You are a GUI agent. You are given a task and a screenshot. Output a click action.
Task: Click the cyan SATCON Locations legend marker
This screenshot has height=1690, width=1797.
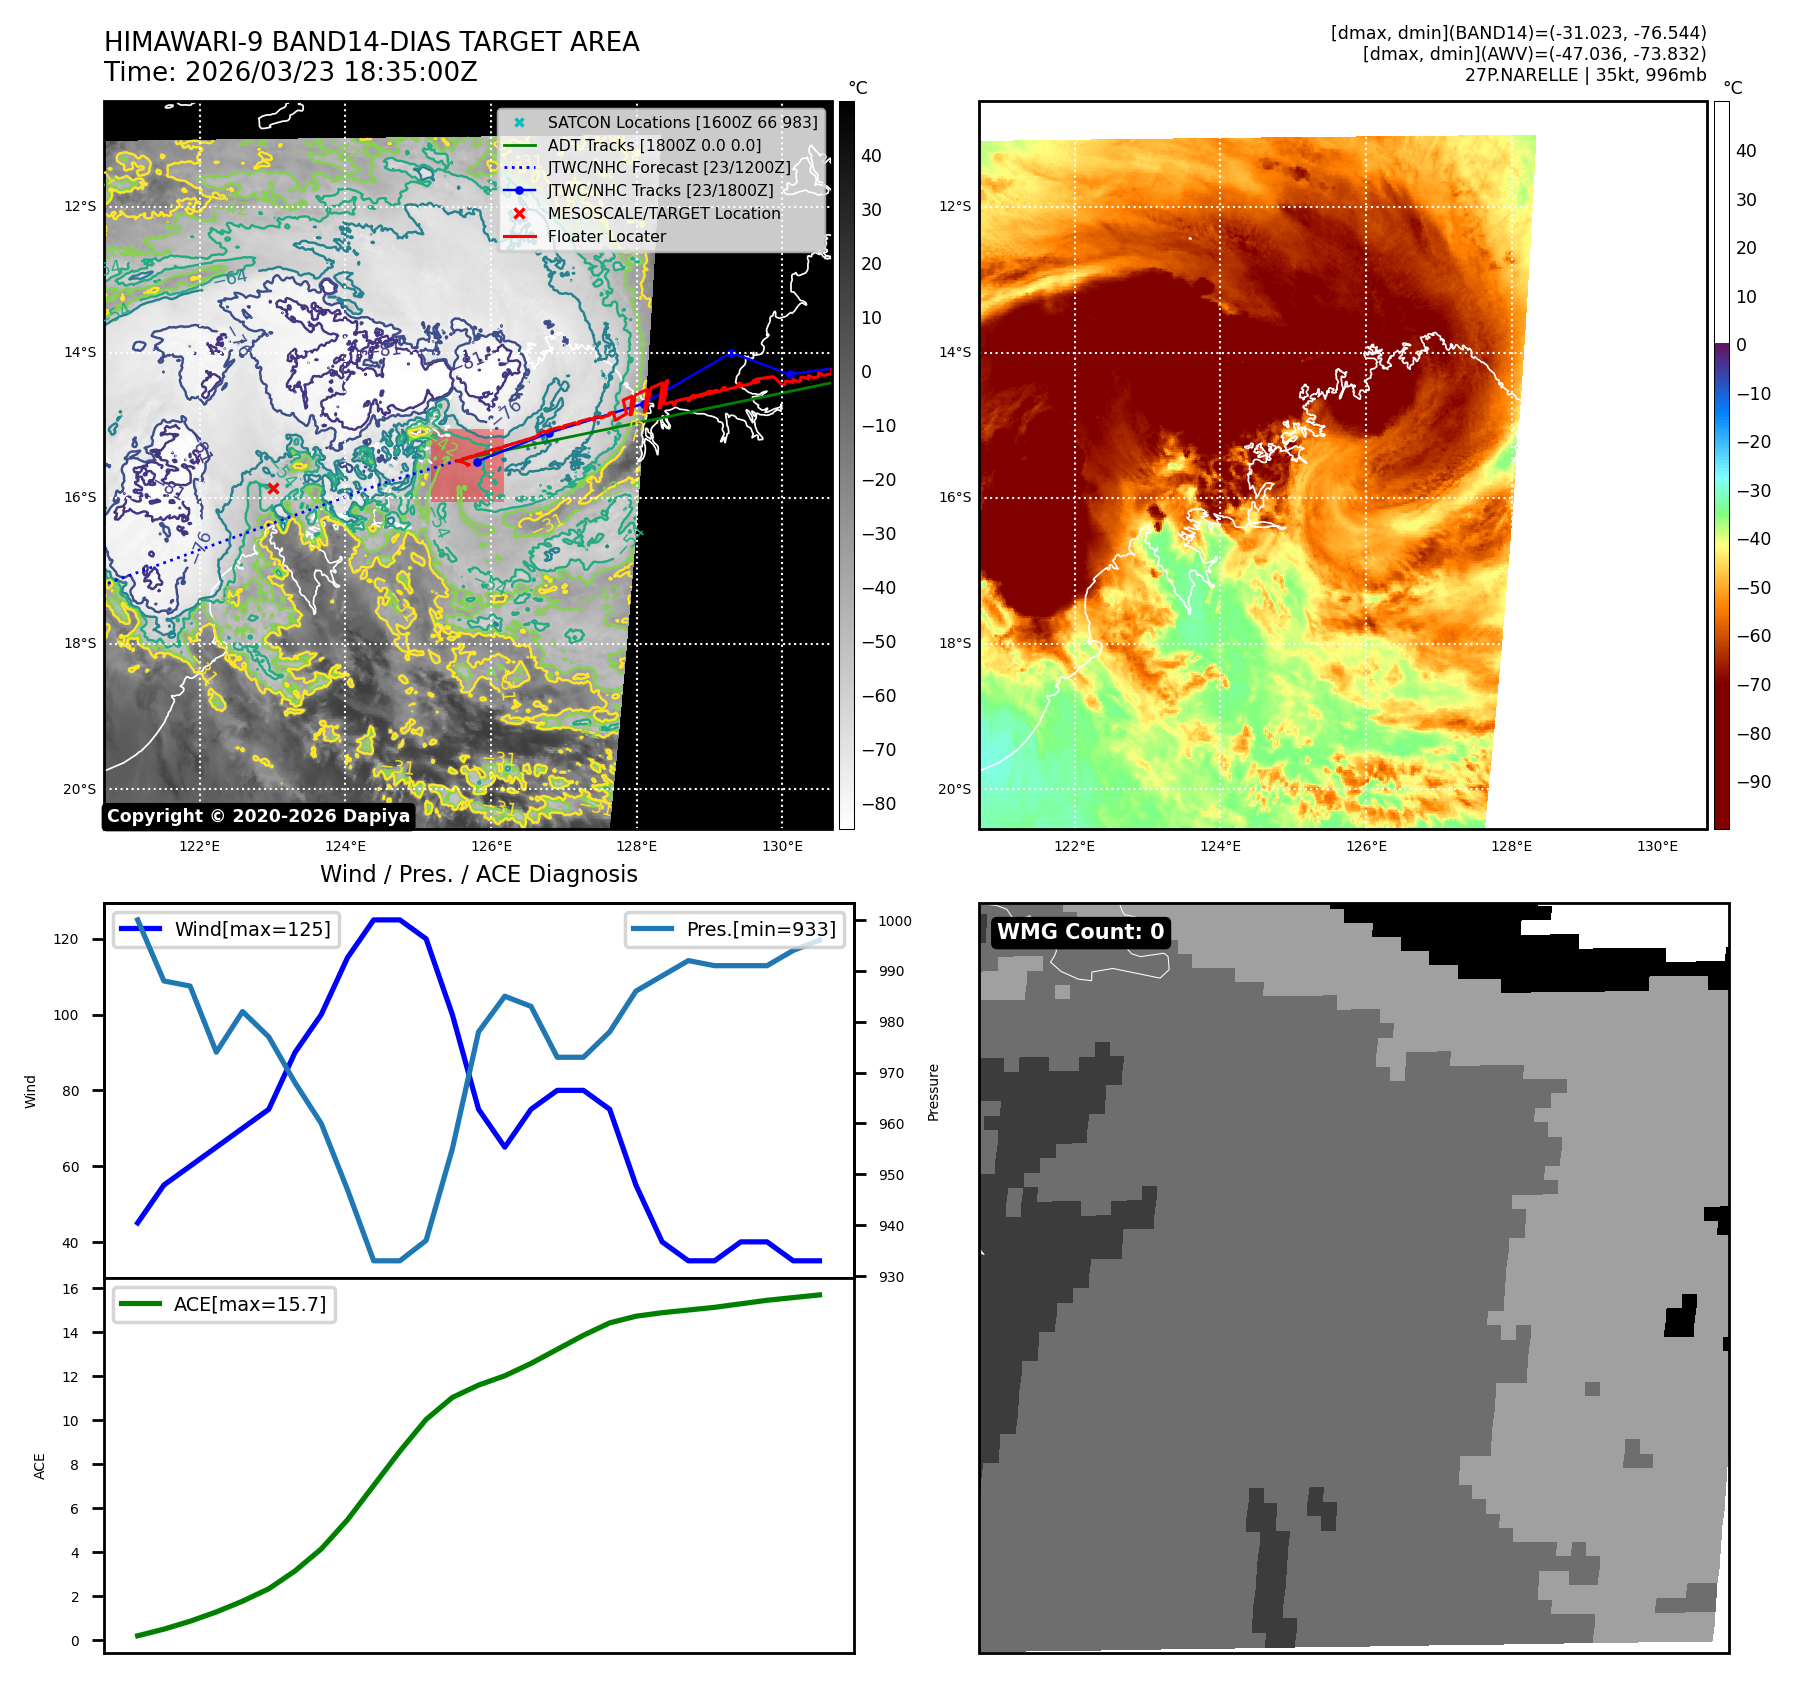pyautogui.click(x=519, y=123)
